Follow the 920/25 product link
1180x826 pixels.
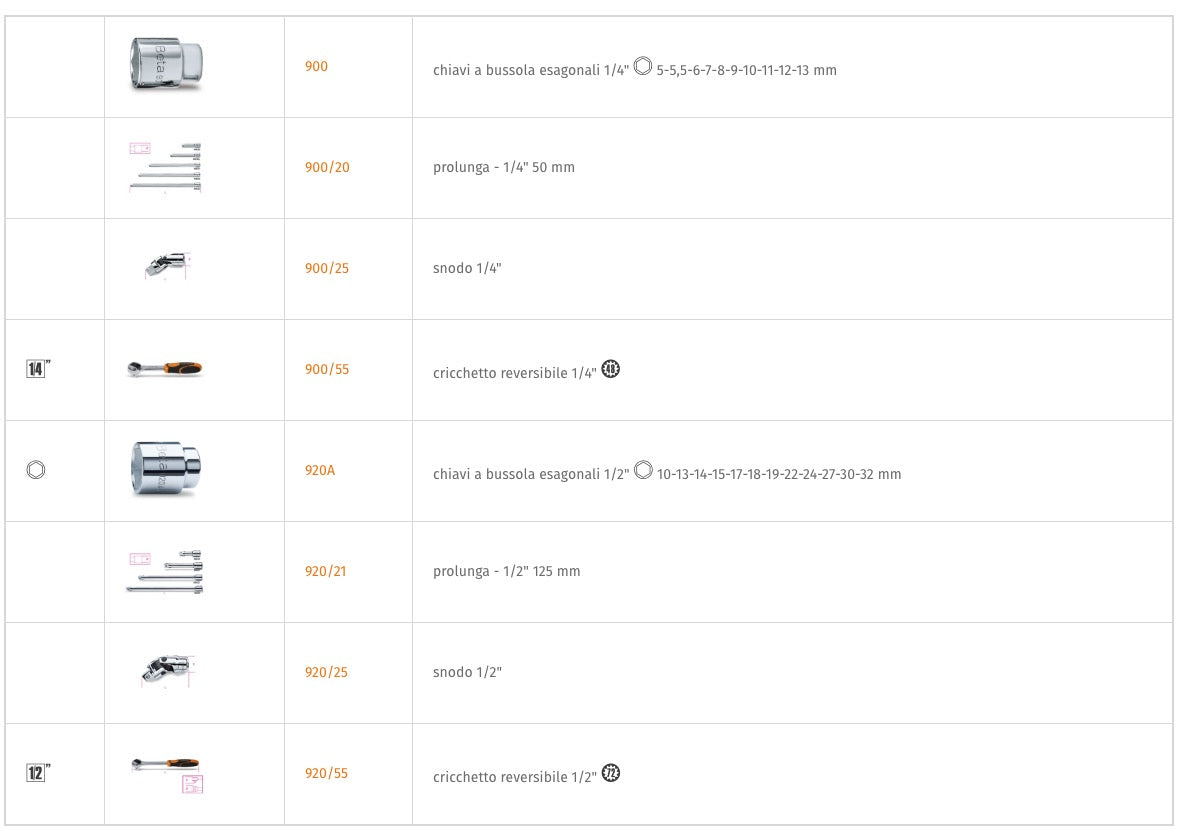pyautogui.click(x=327, y=673)
